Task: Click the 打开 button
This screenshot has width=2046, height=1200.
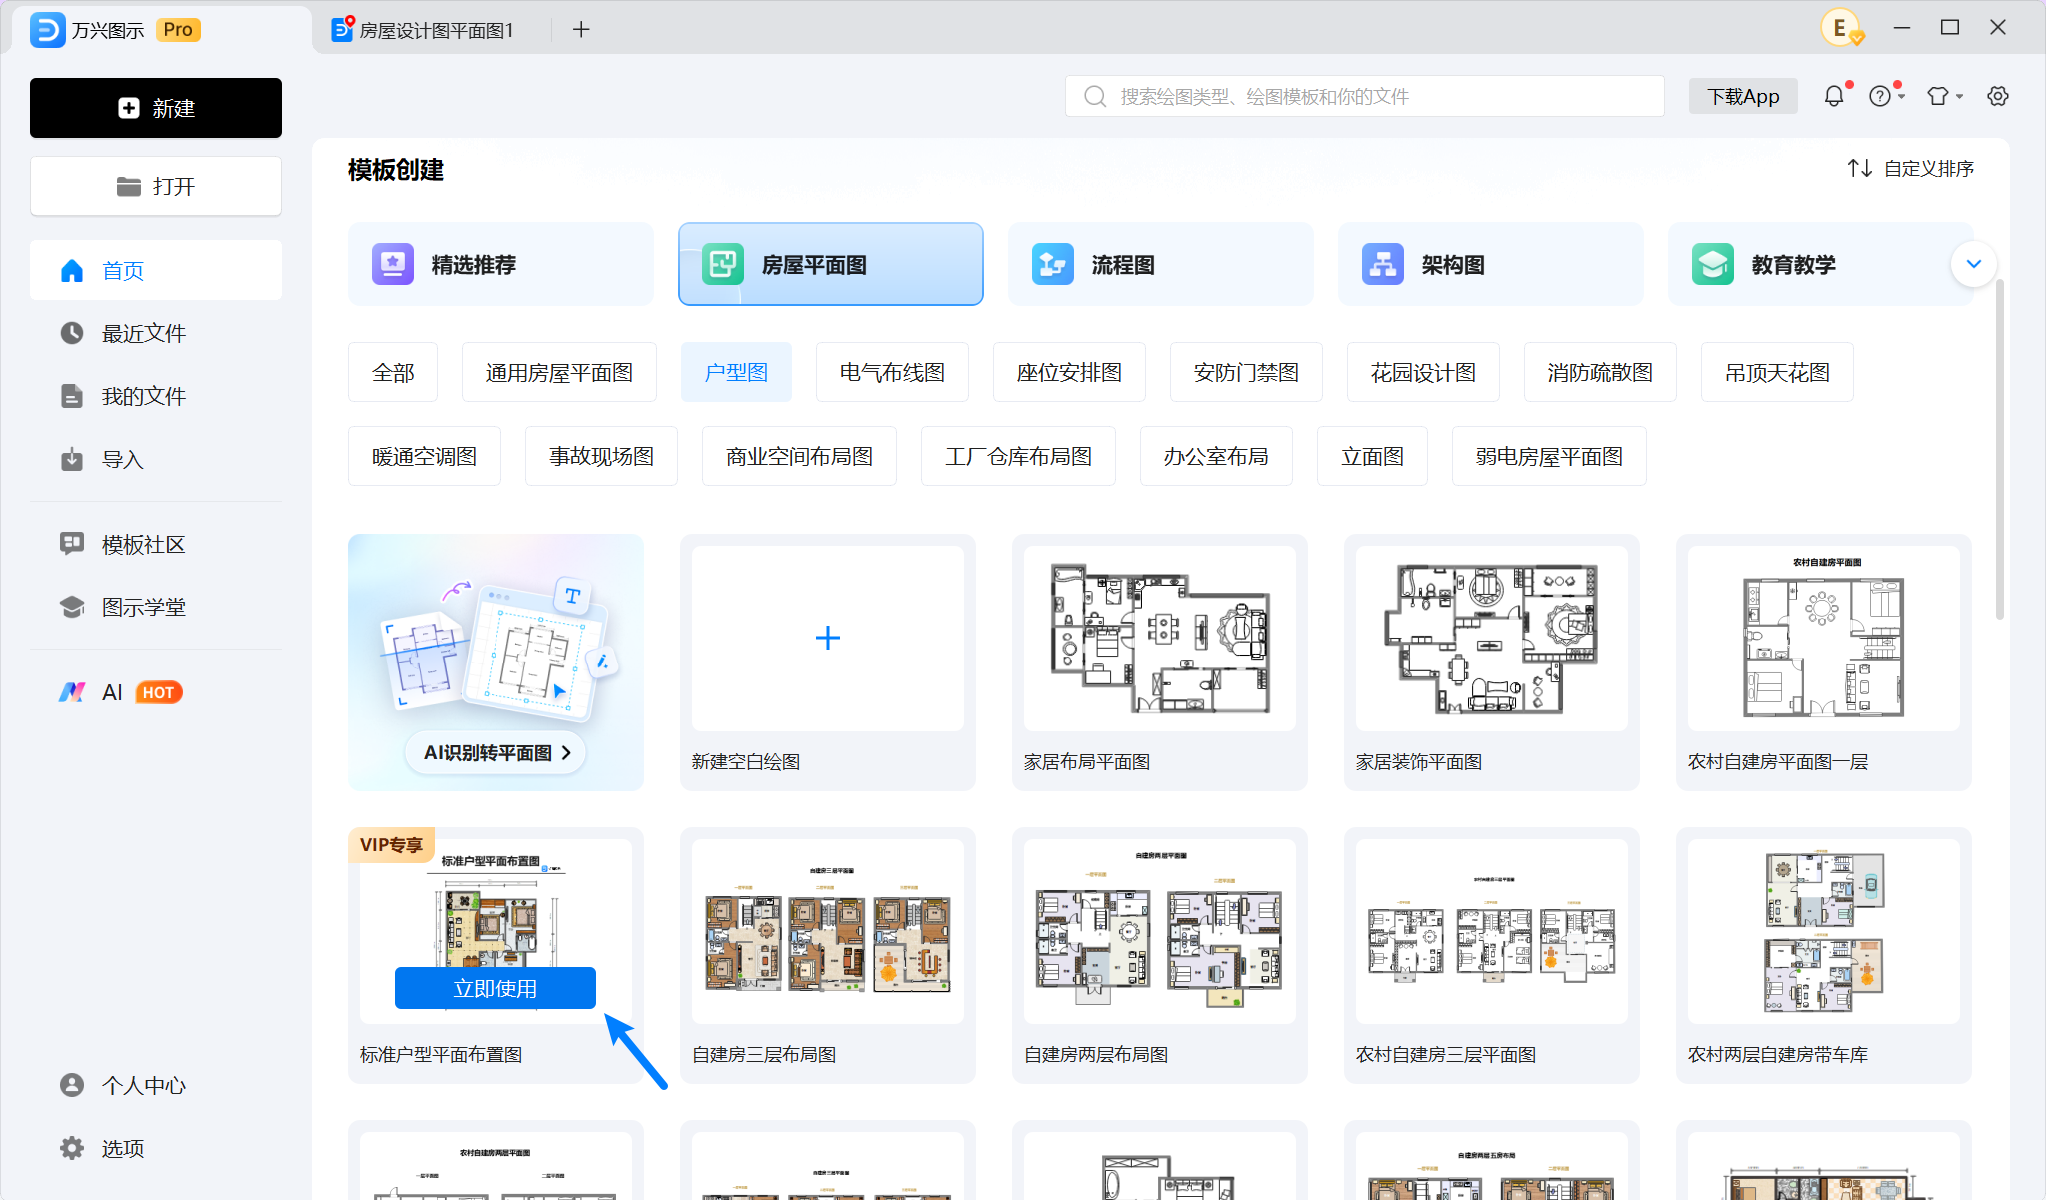Action: pos(156,186)
